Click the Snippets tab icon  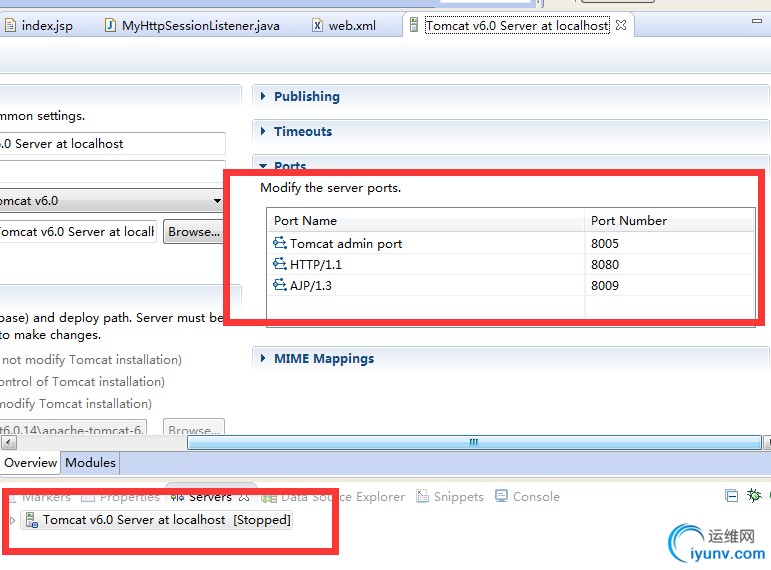pyautogui.click(x=422, y=496)
